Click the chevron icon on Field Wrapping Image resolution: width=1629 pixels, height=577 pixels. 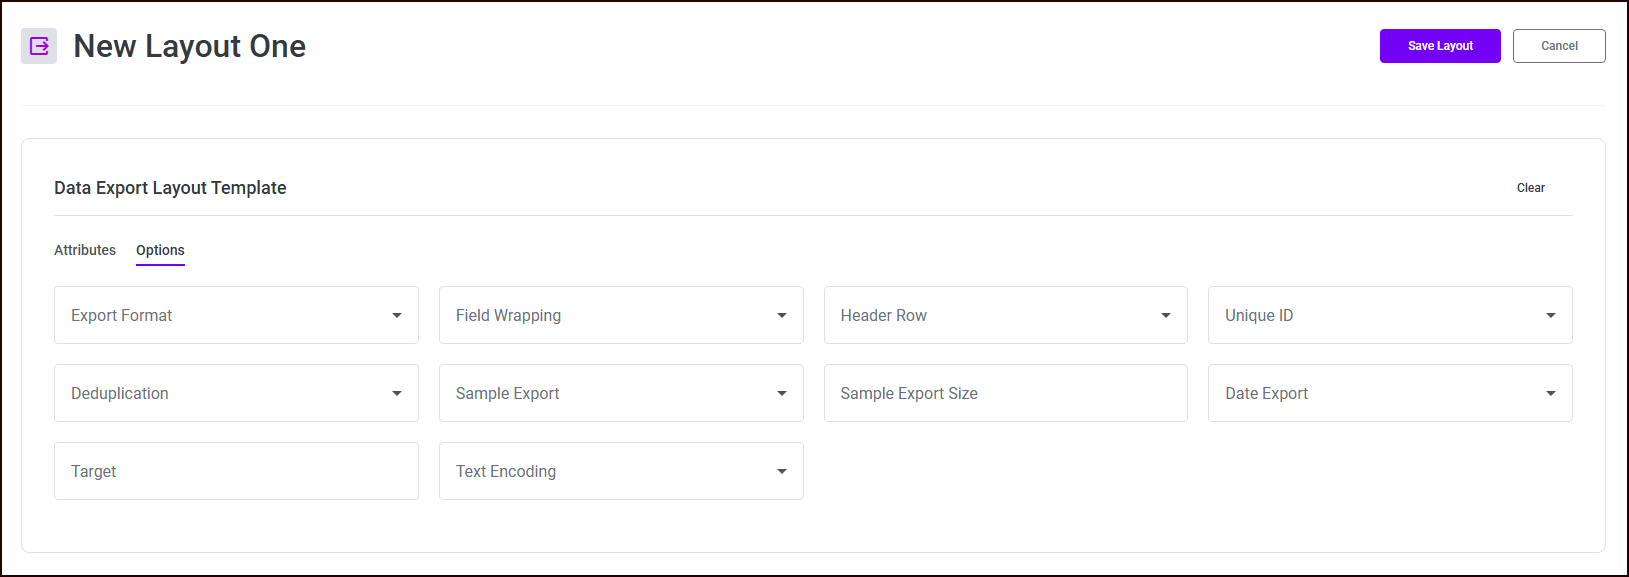[782, 315]
